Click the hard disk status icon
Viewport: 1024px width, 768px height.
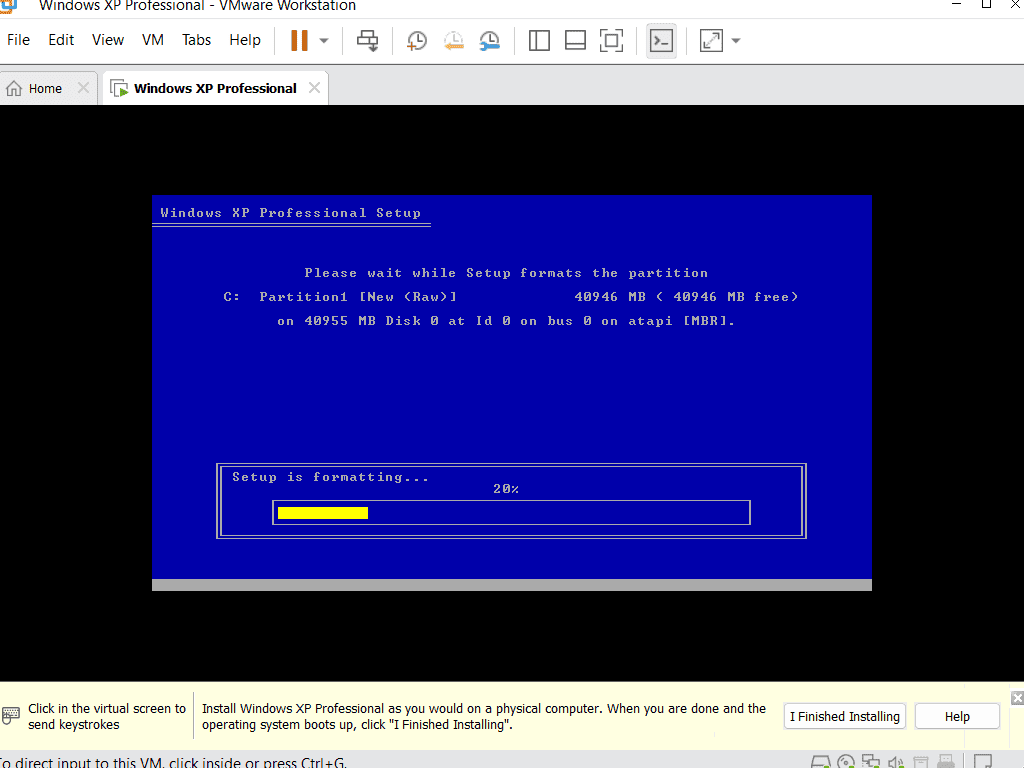820,762
